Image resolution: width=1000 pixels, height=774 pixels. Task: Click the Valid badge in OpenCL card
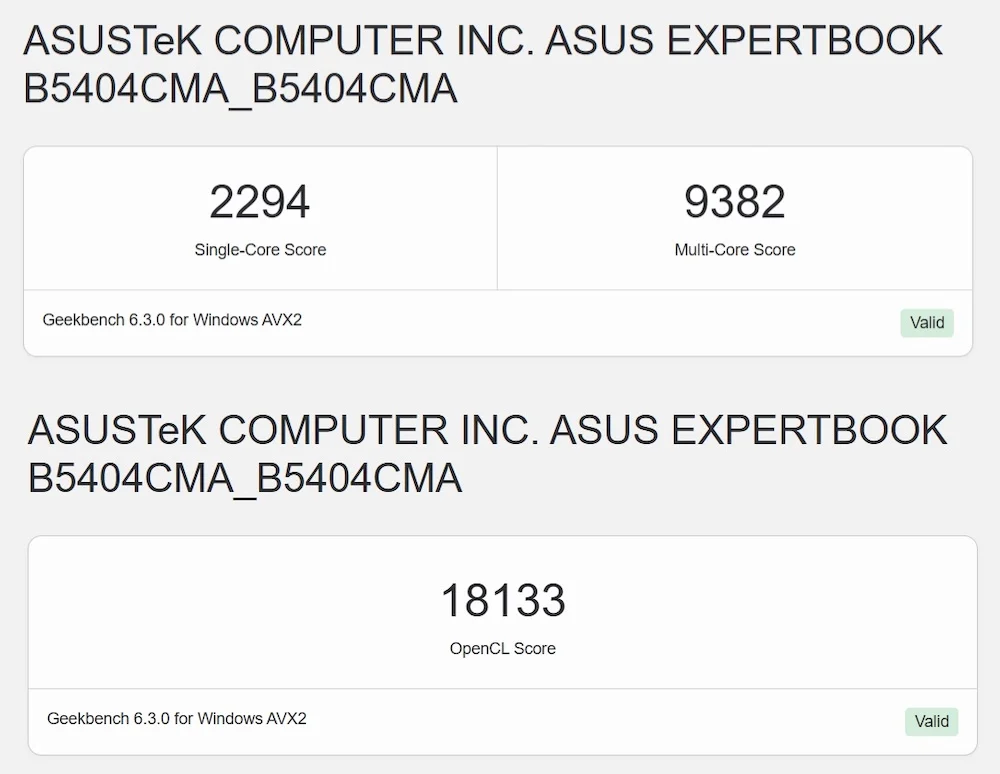(932, 721)
